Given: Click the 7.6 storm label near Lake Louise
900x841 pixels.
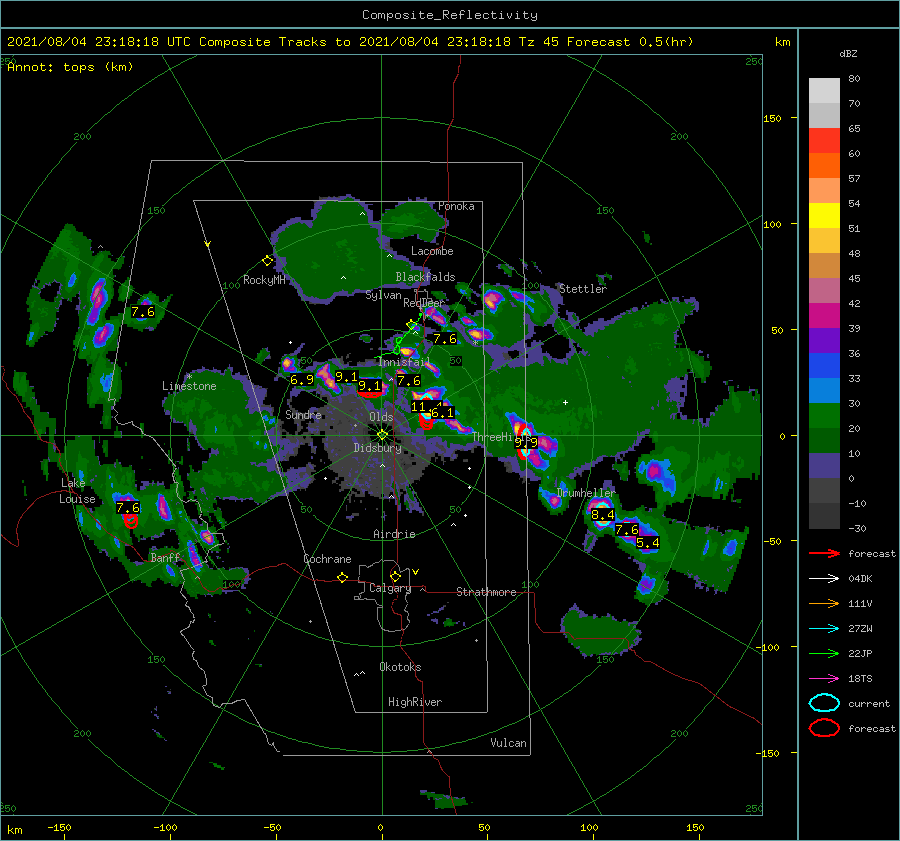Looking at the screenshot, I should pyautogui.click(x=128, y=507).
